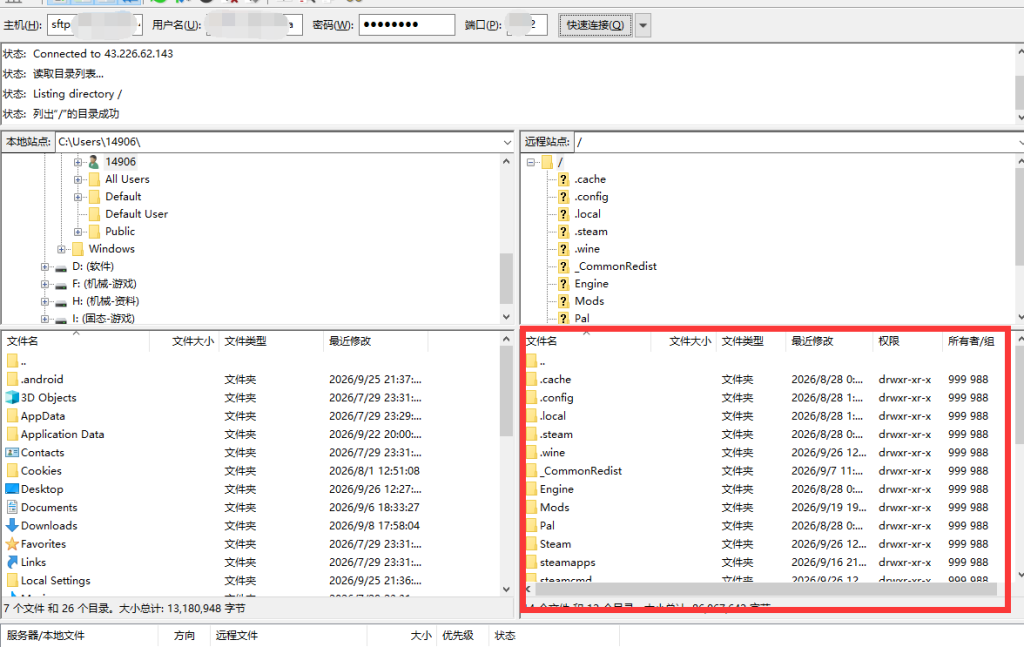
Task: Click the Steam folder icon in remote list
Action: 532,544
